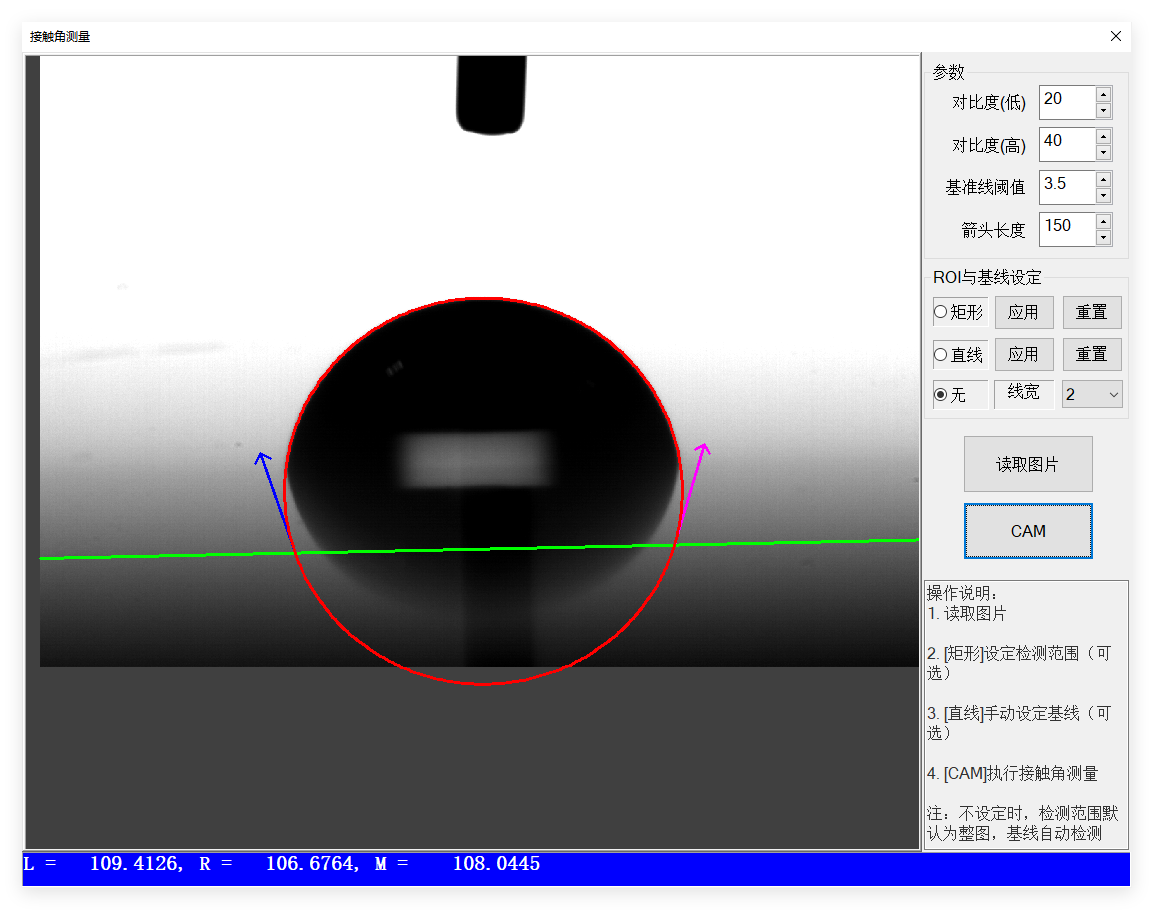This screenshot has height=910, width=1154.
Task: Increase 箭头长度 with the up arrow
Action: 1103,221
